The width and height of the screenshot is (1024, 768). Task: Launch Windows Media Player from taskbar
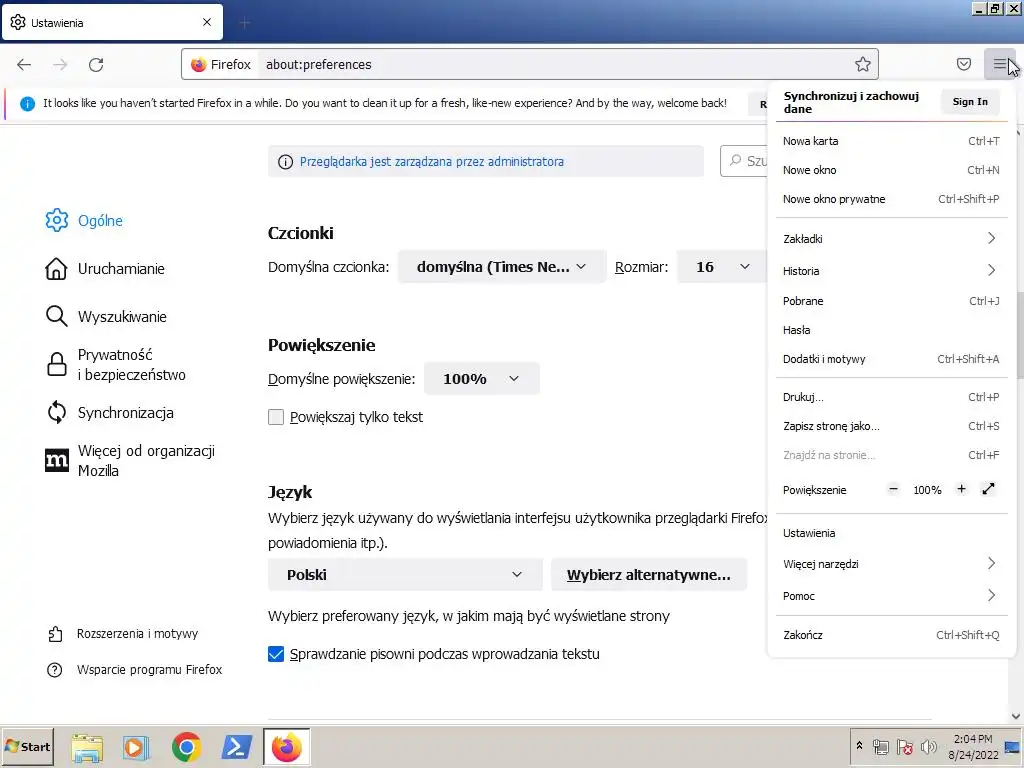(136, 747)
